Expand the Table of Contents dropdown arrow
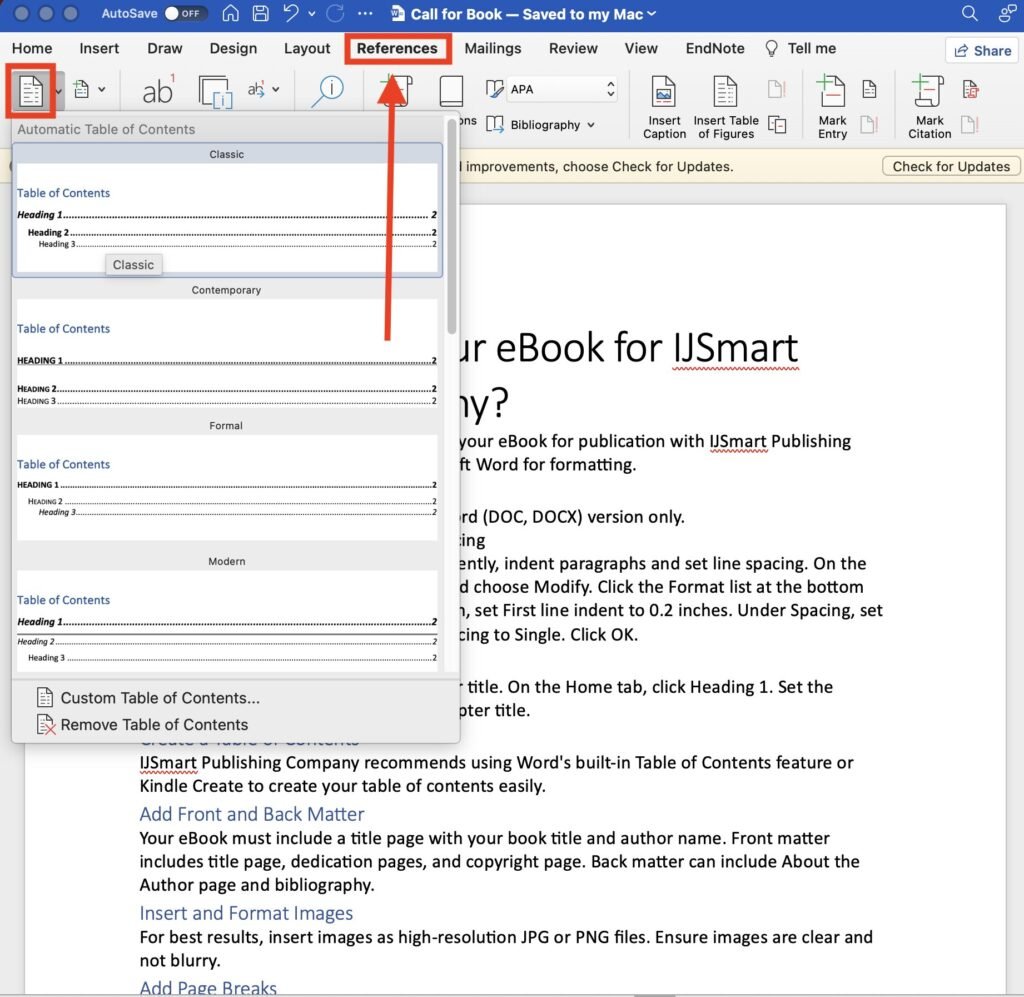Screen dimensions: 1024x997 [x=59, y=91]
